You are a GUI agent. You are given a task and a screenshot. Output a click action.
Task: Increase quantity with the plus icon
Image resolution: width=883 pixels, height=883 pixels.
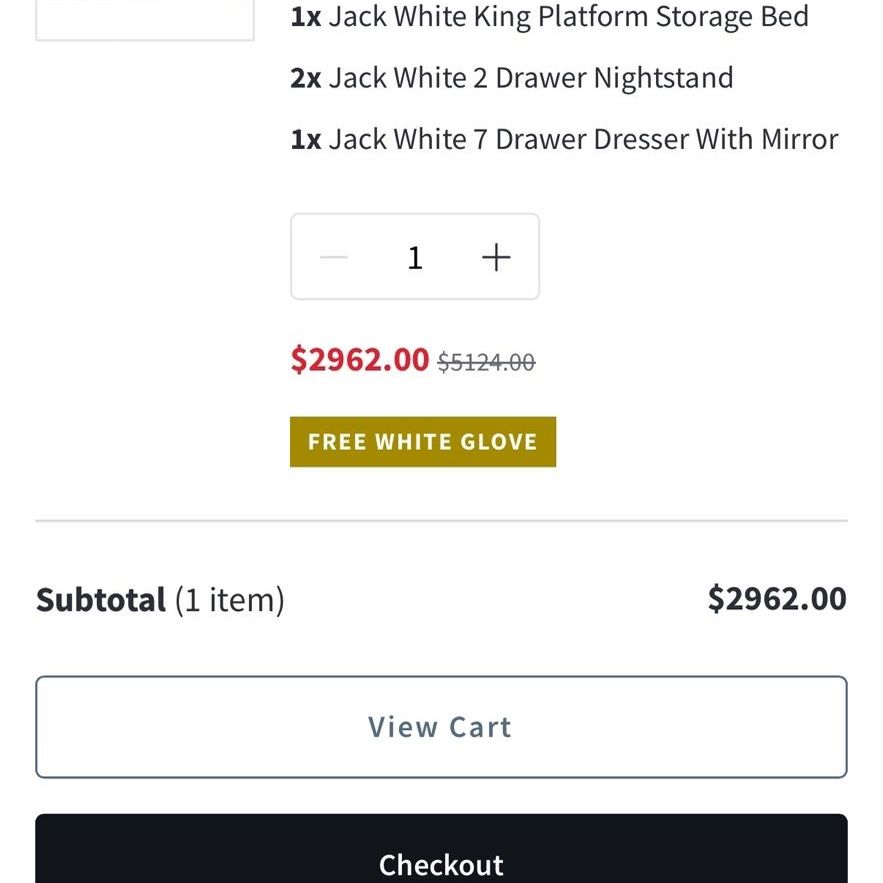496,257
